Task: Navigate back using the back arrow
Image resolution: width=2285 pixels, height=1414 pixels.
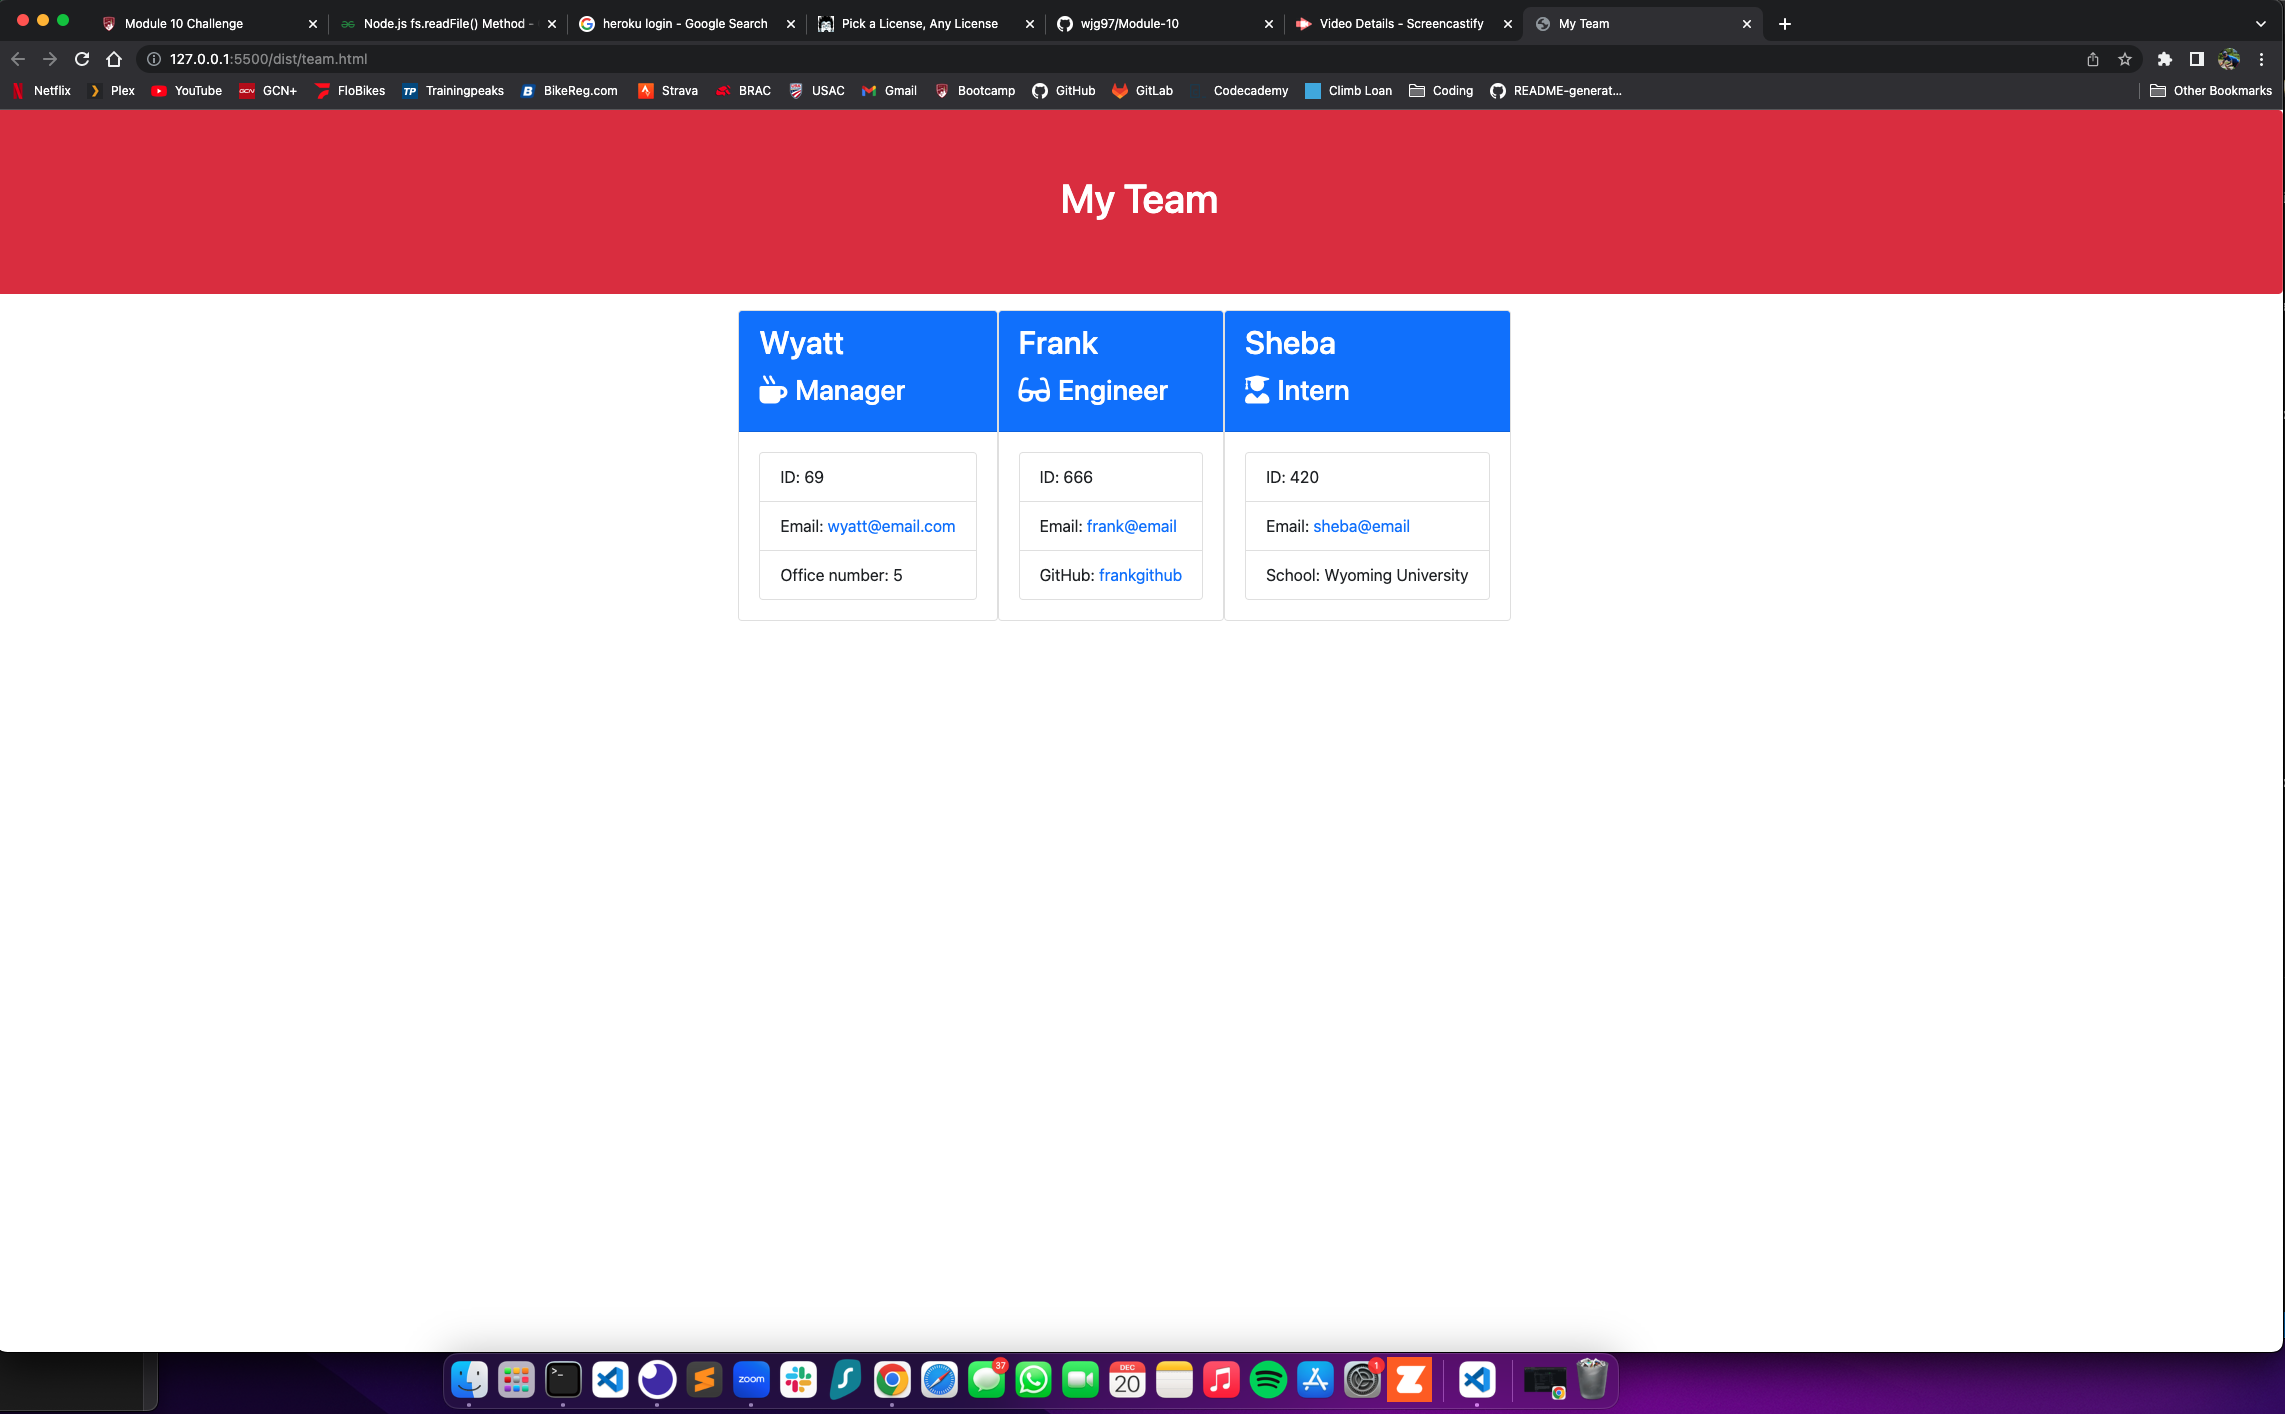Action: pos(18,59)
